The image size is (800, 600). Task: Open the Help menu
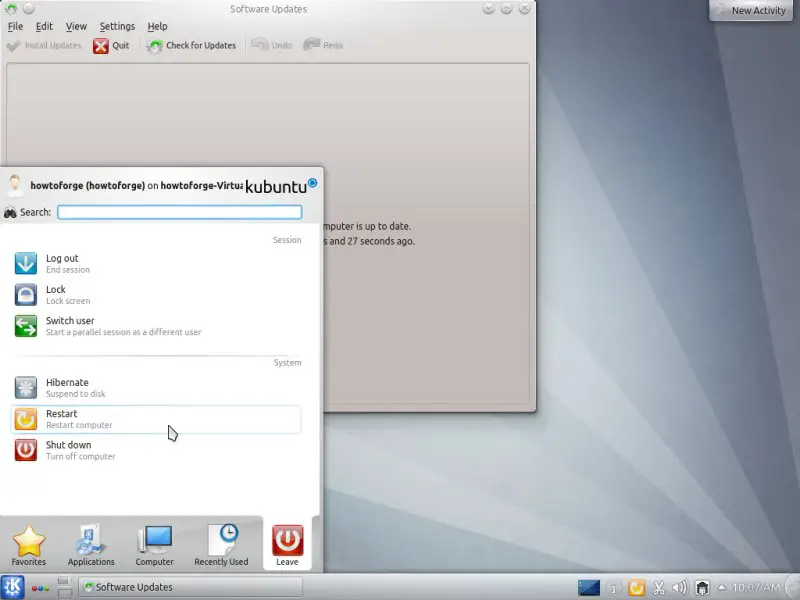pos(157,26)
